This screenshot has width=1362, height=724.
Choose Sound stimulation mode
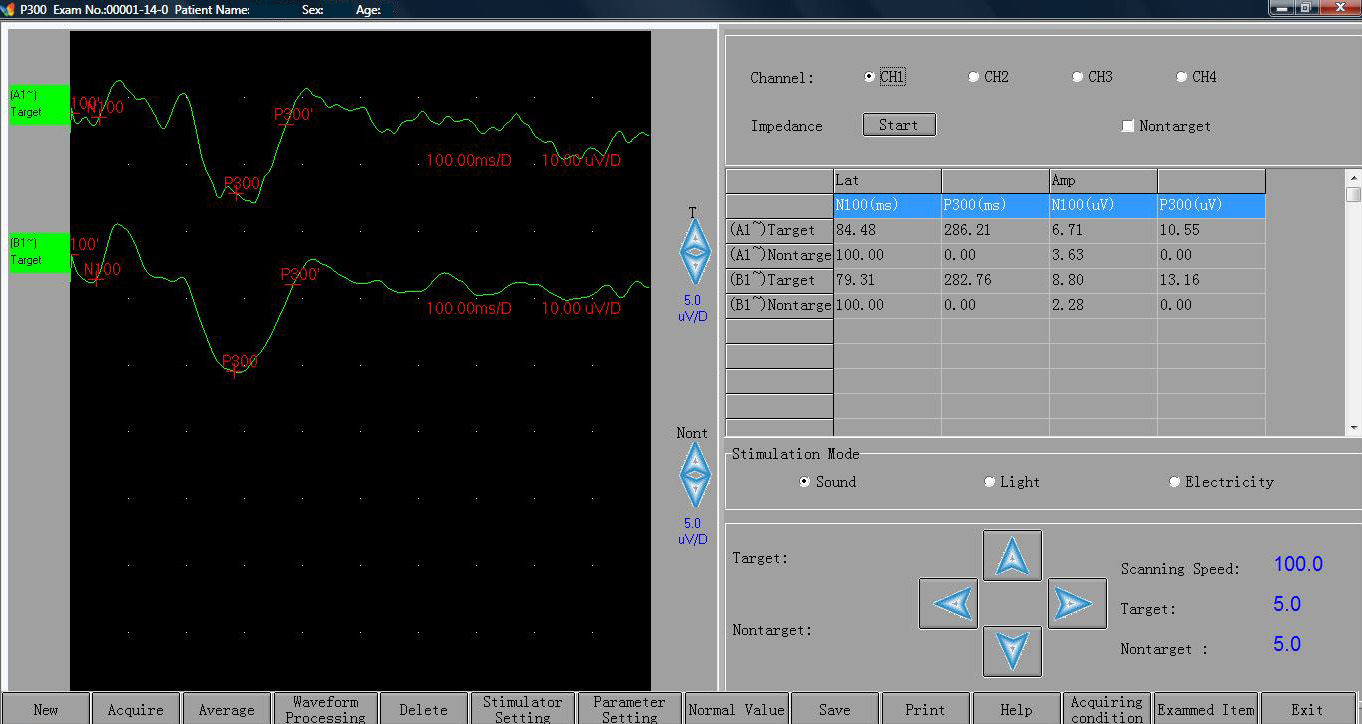805,482
